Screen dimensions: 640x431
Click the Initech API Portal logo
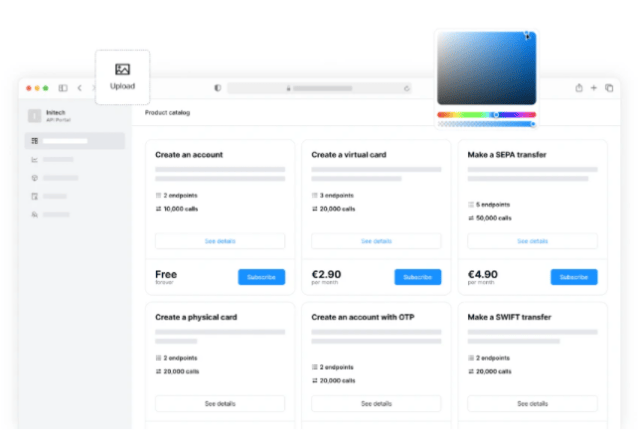[x=35, y=116]
